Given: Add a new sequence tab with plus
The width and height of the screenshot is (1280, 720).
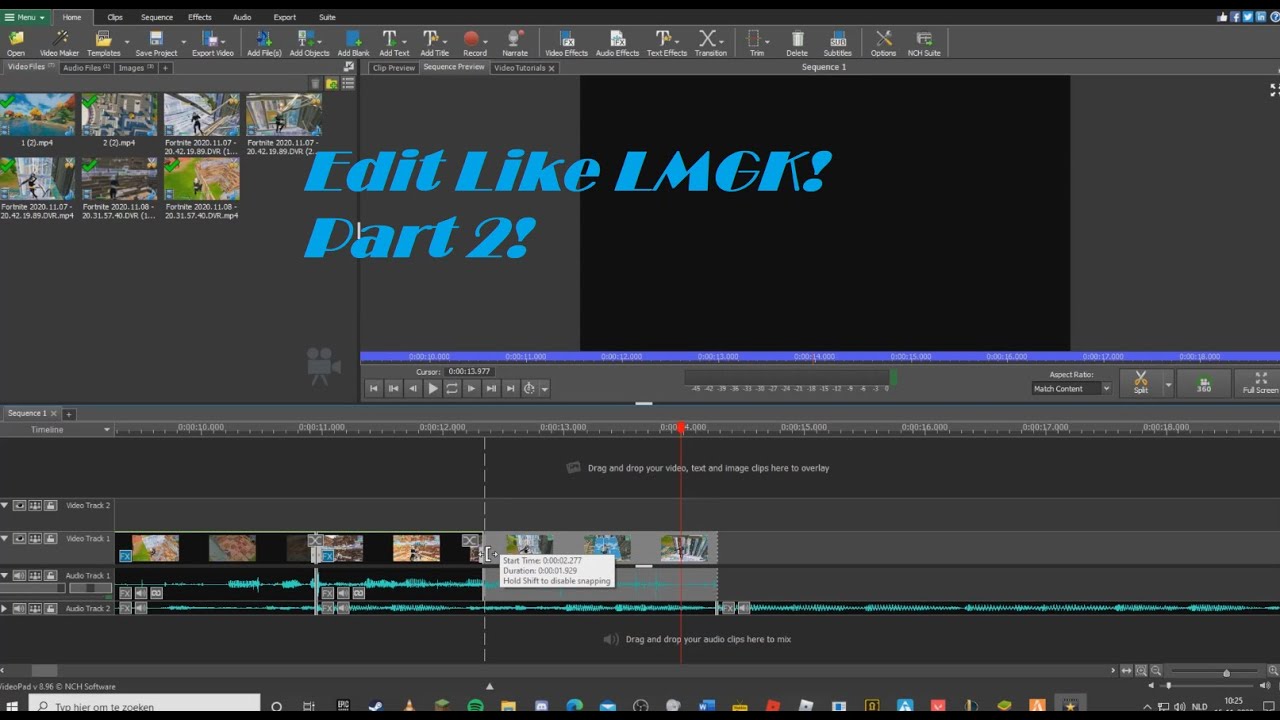Looking at the screenshot, I should [x=69, y=414].
